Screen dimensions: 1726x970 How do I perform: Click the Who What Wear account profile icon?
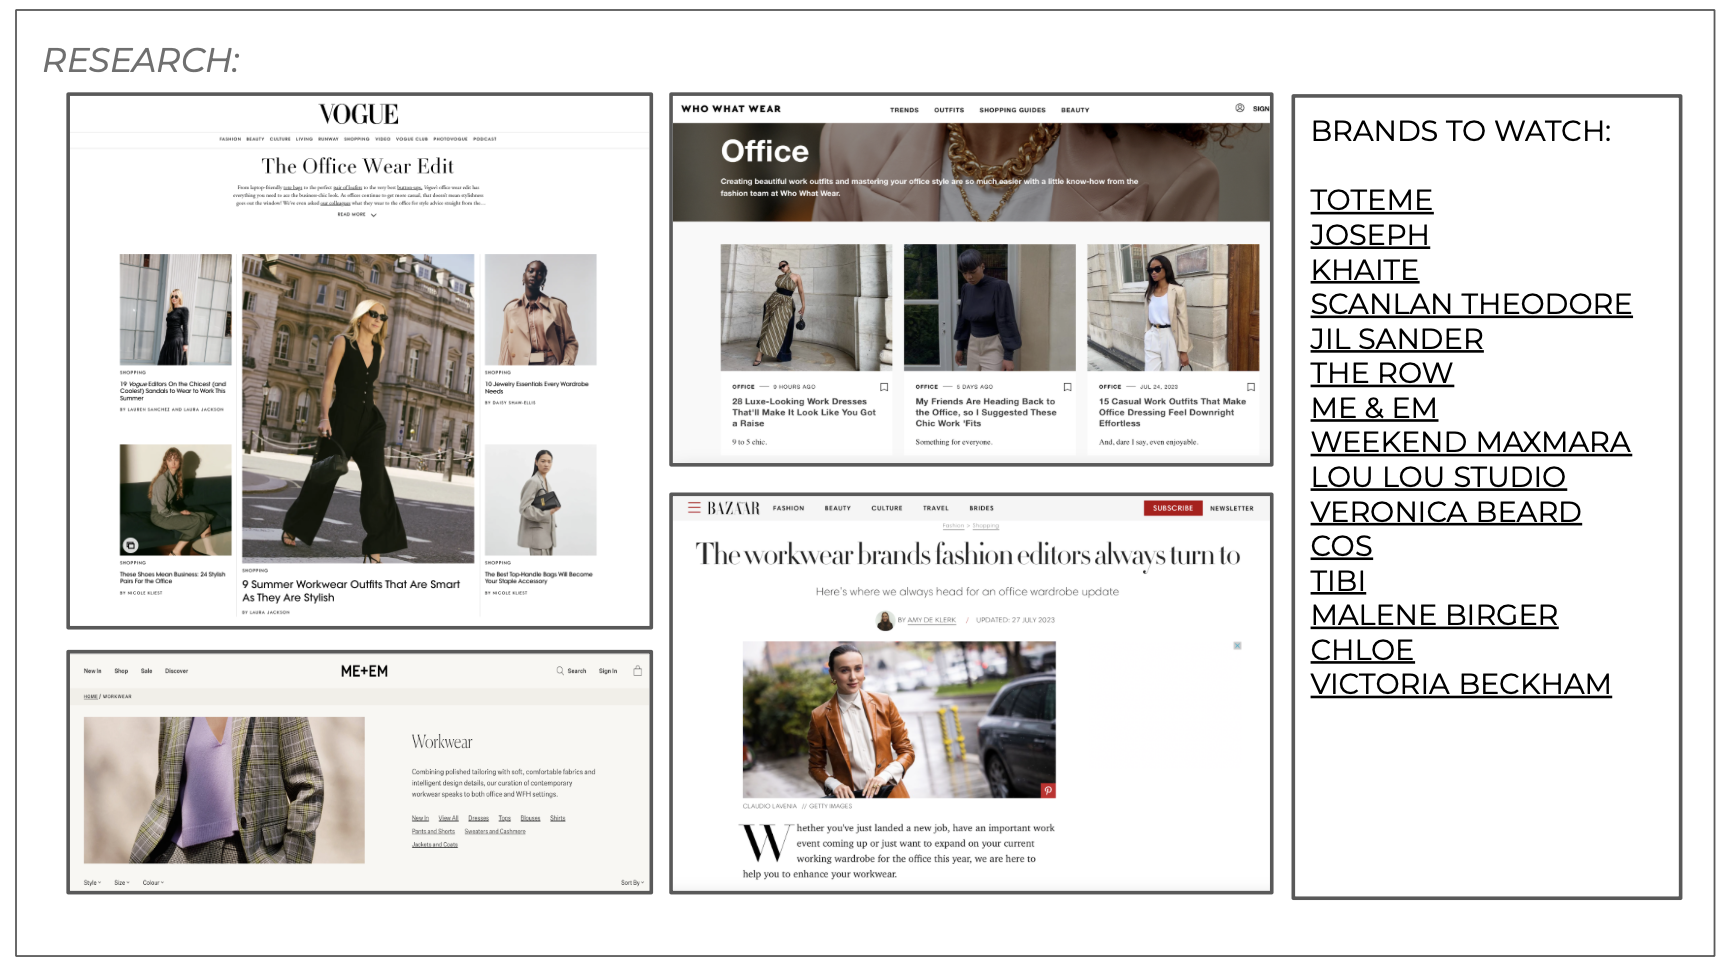(x=1240, y=108)
